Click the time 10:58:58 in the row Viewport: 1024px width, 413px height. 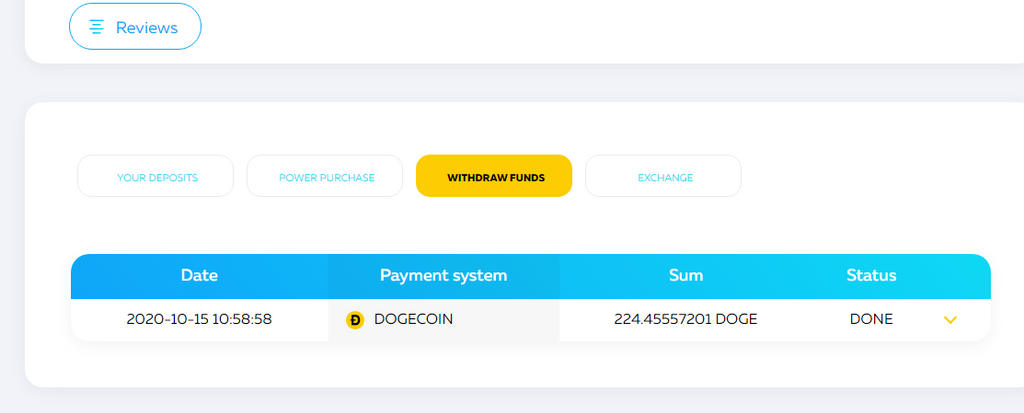pos(242,320)
